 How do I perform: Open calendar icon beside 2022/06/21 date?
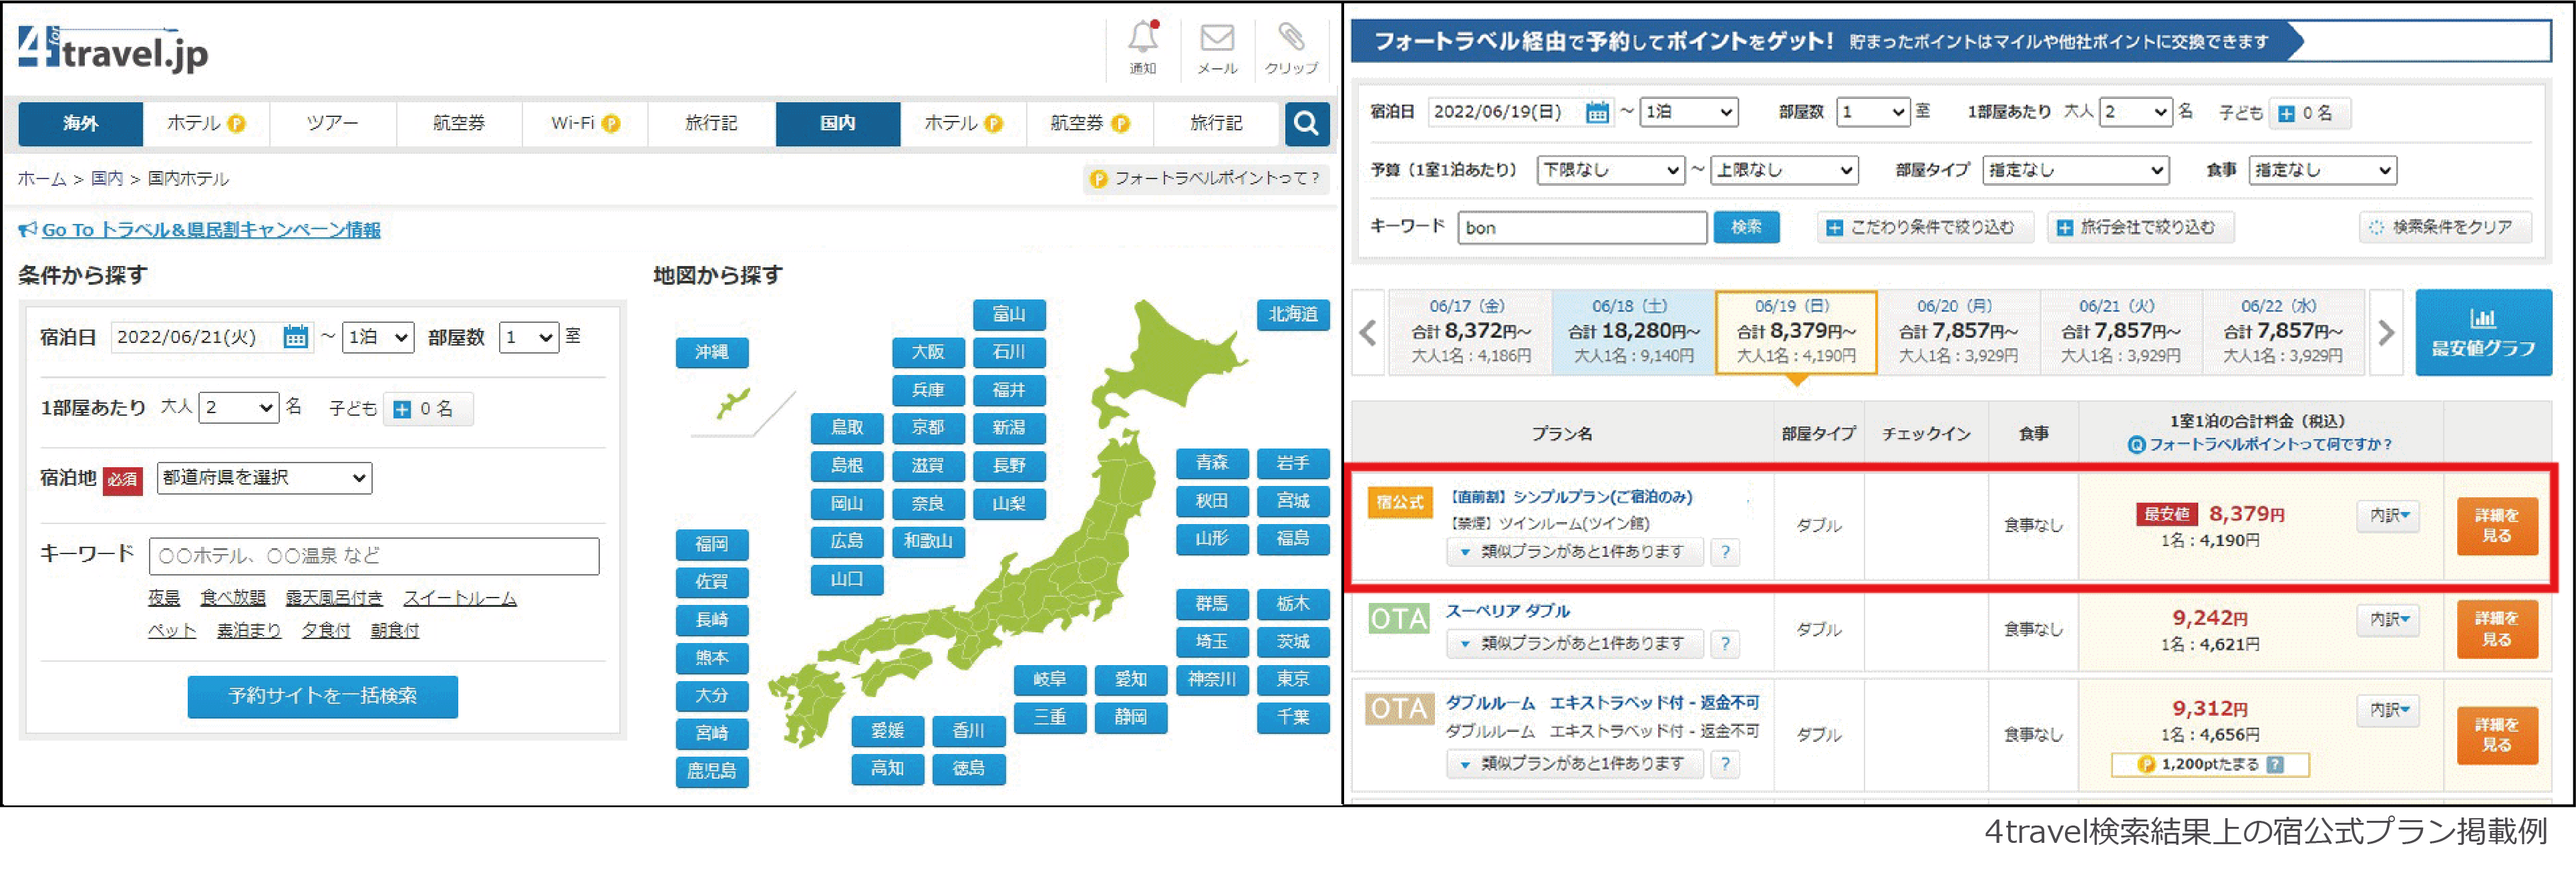coord(295,337)
